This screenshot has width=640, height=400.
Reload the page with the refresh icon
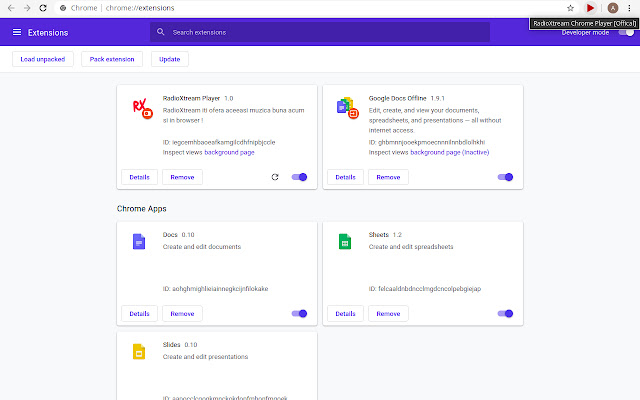pyautogui.click(x=43, y=8)
